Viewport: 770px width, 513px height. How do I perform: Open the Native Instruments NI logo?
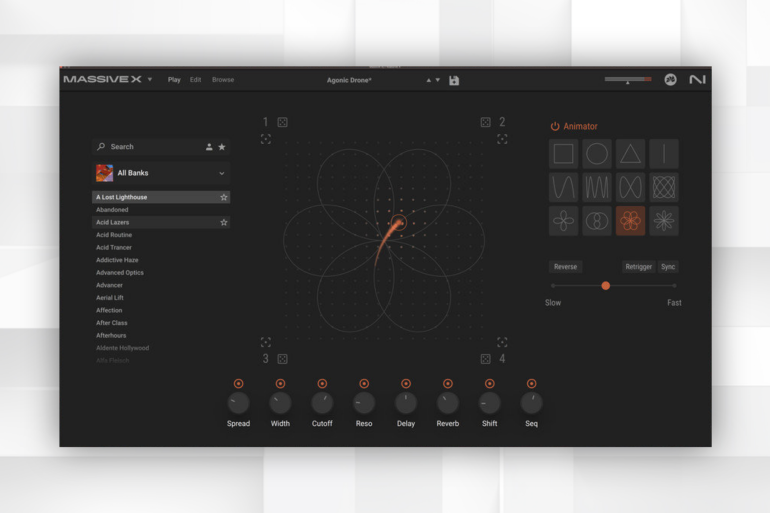(x=697, y=80)
